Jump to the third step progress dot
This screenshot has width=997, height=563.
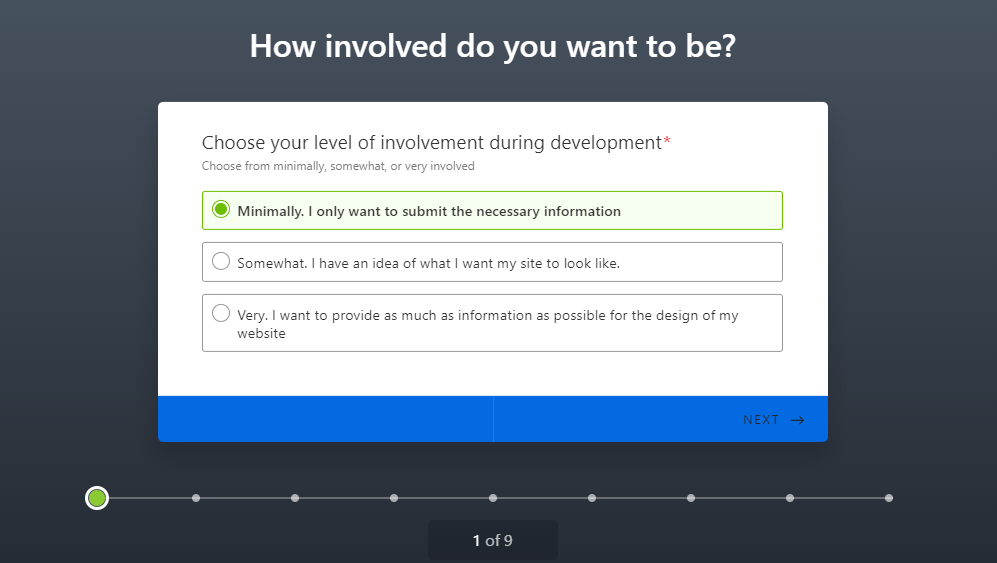click(x=295, y=498)
